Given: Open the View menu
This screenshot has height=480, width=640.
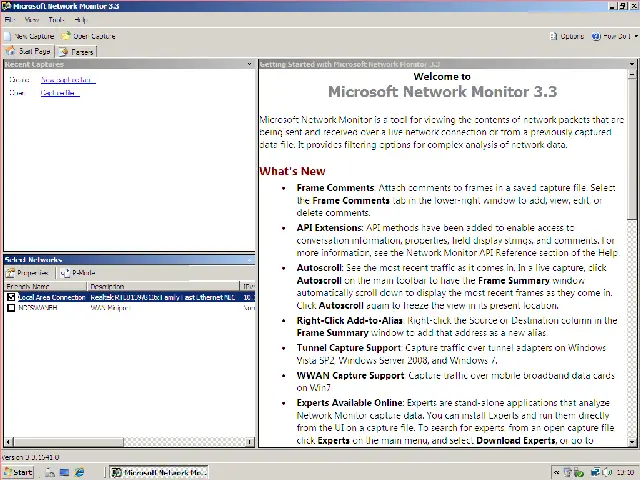Looking at the screenshot, I should 31,20.
